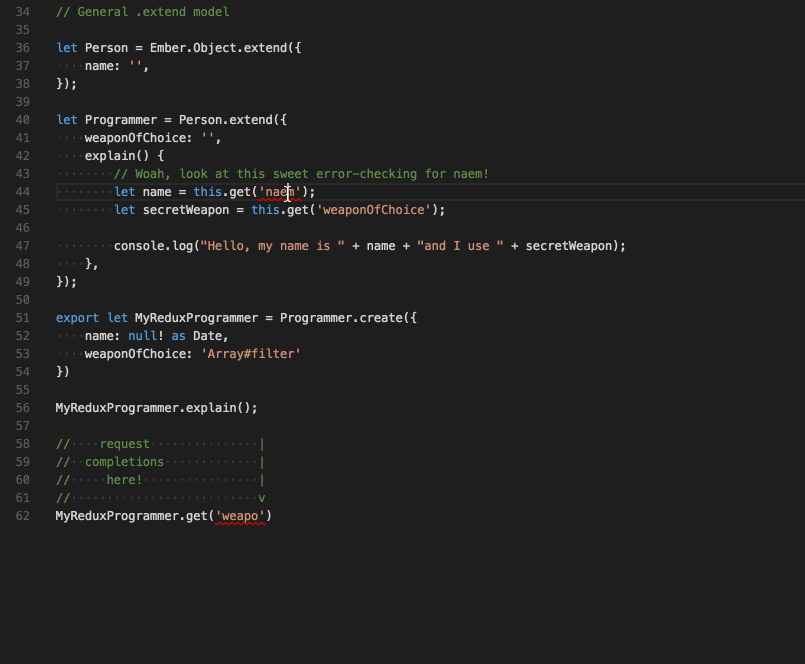Image resolution: width=805 pixels, height=664 pixels.
Task: Click line number 36 in the gutter
Action: point(23,48)
